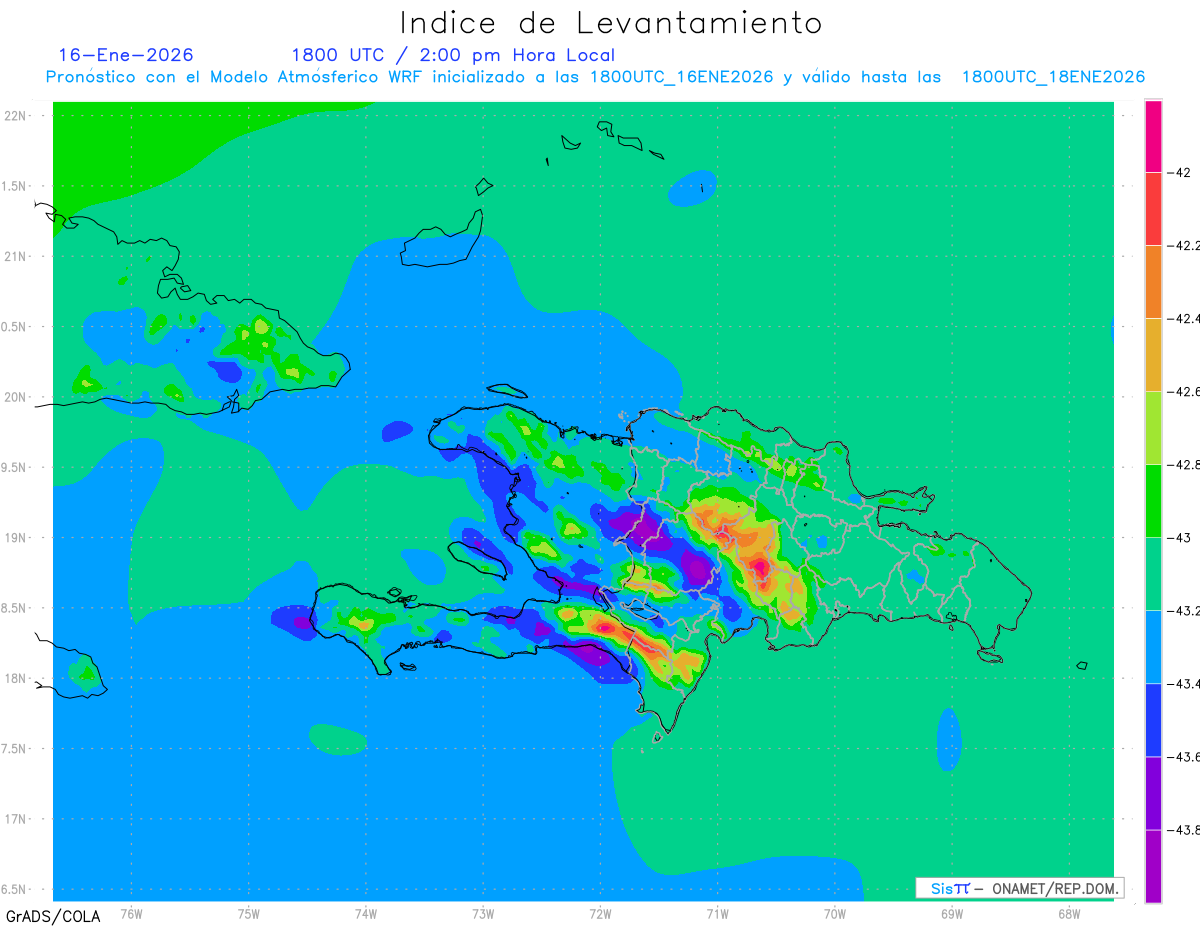Viewport: 1200px width, 927px height.
Task: Click the '-42.2' legend value
Action: 1185,246
